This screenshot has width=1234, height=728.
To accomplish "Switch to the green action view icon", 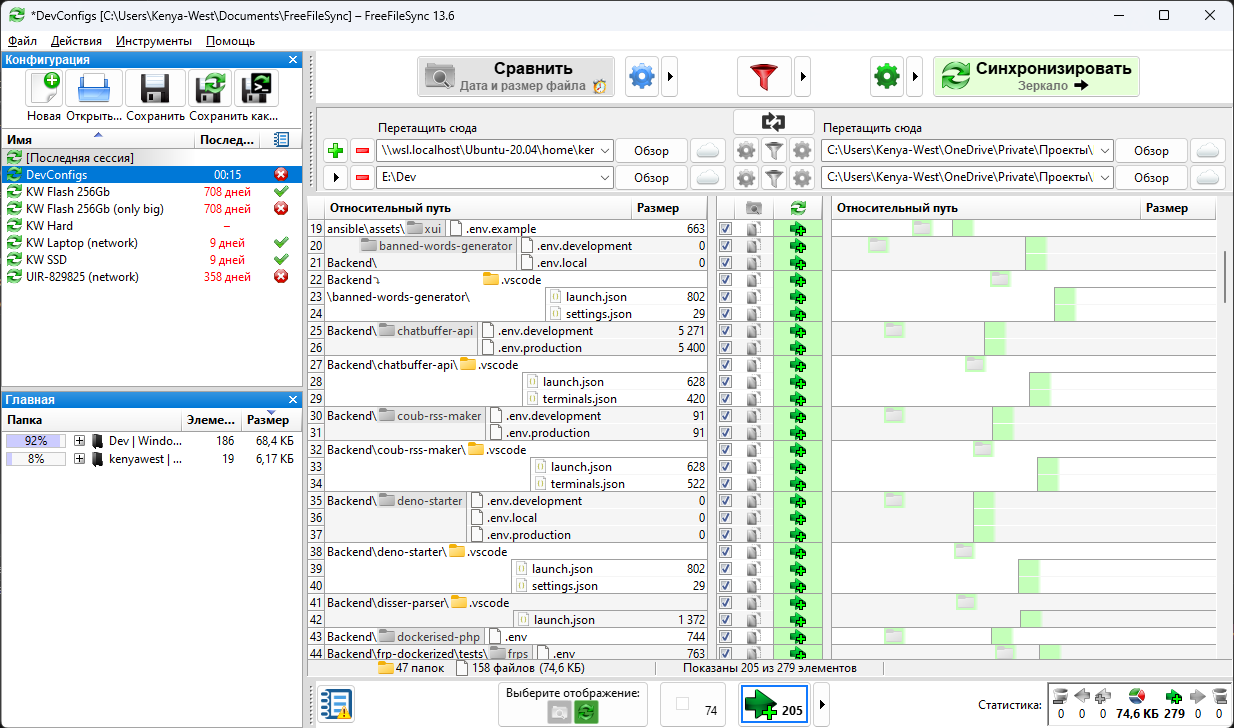I will coord(587,711).
